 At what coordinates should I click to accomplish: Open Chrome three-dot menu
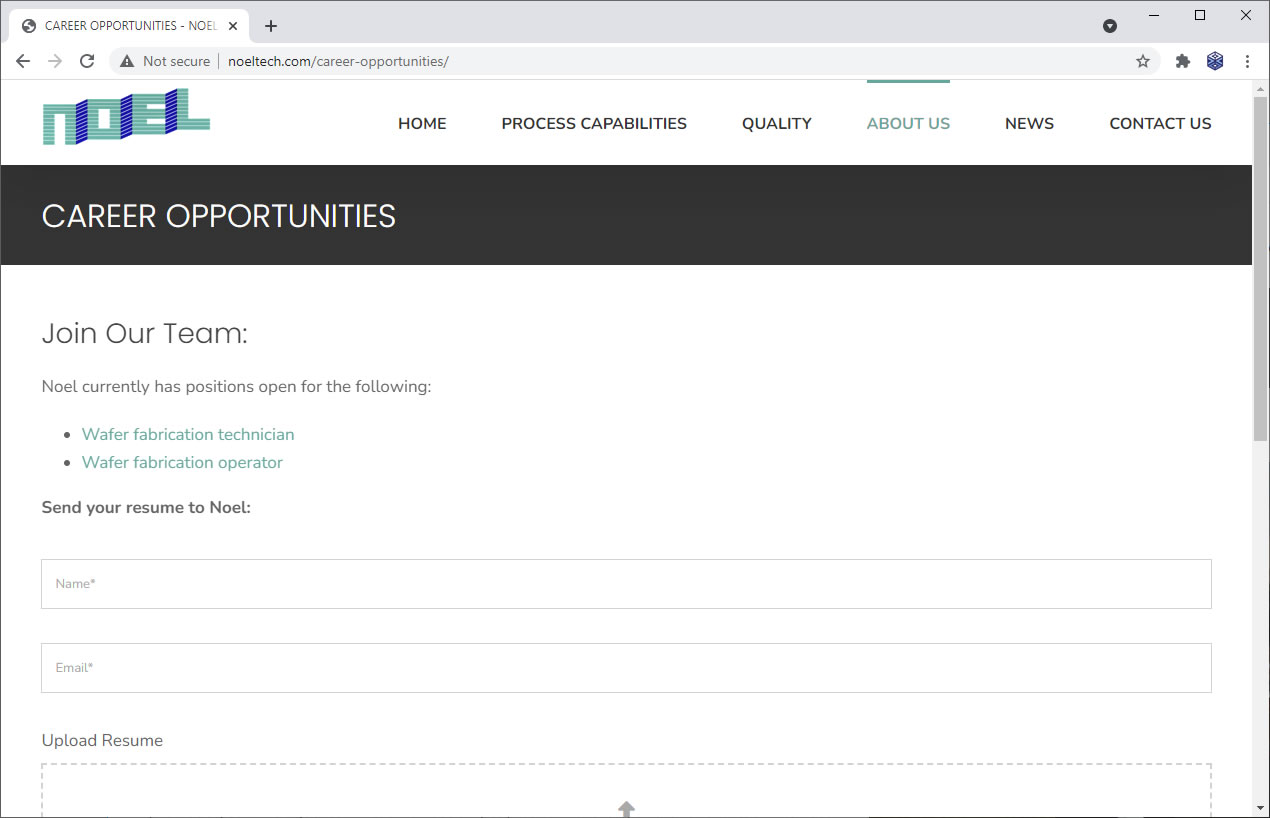1247,61
